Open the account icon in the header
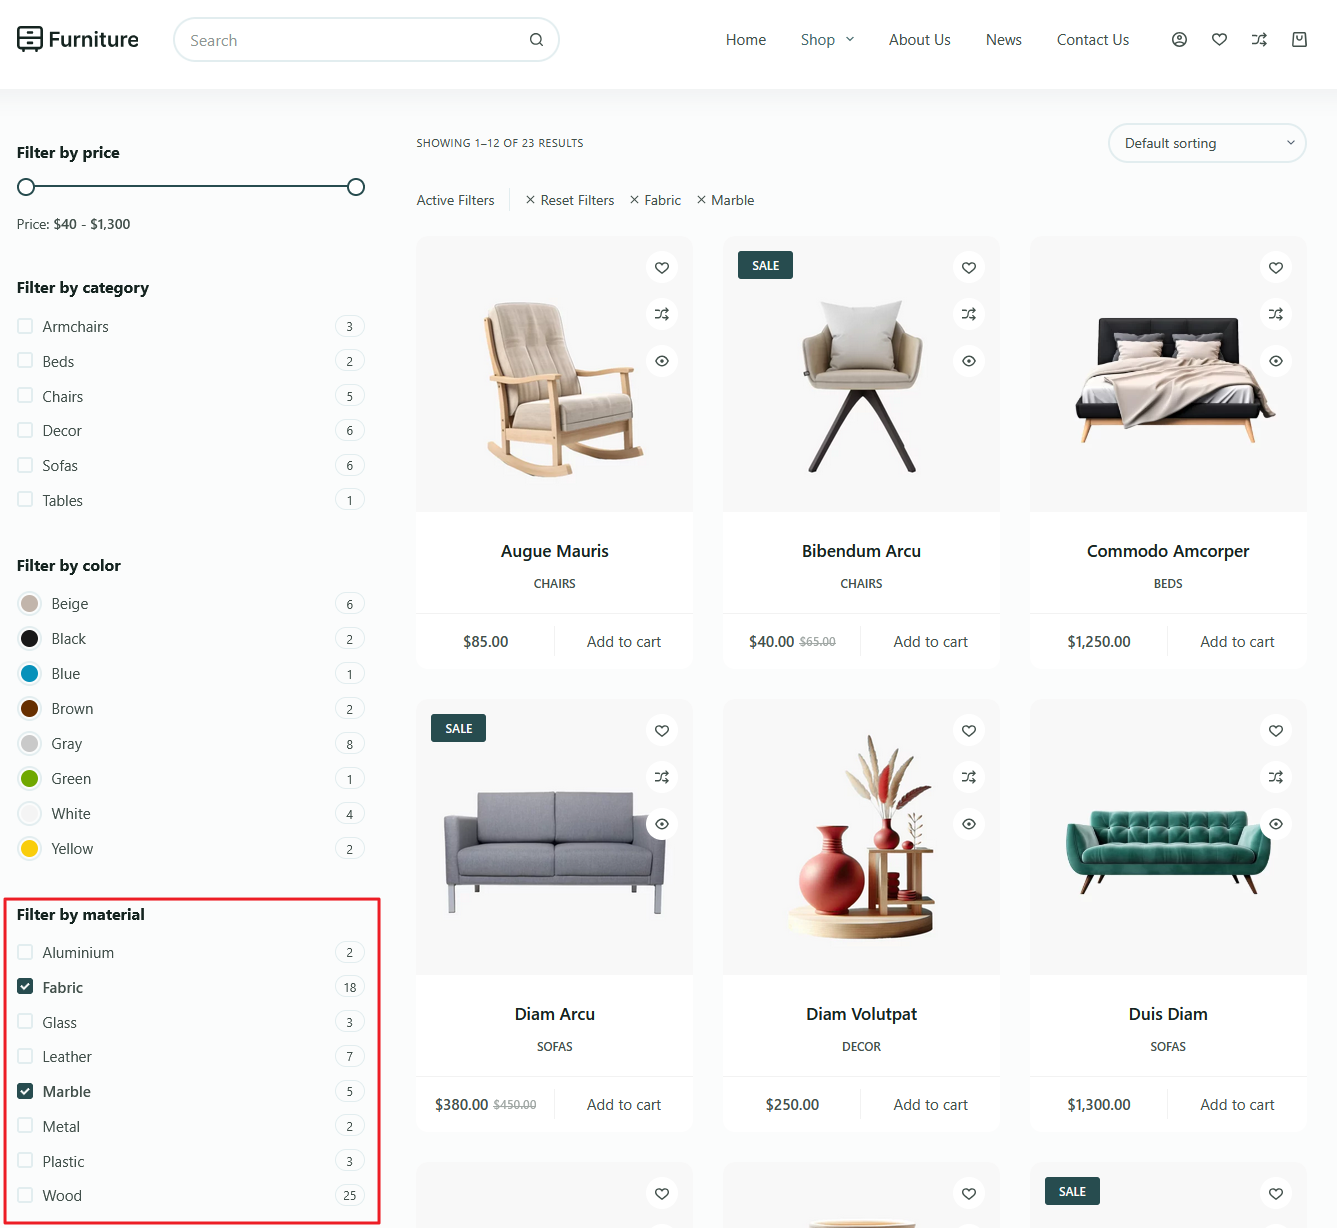This screenshot has height=1228, width=1337. click(1178, 39)
